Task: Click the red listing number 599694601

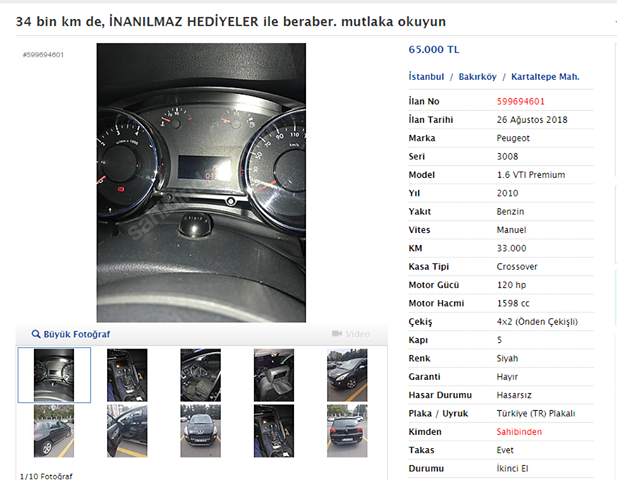Action: [520, 102]
